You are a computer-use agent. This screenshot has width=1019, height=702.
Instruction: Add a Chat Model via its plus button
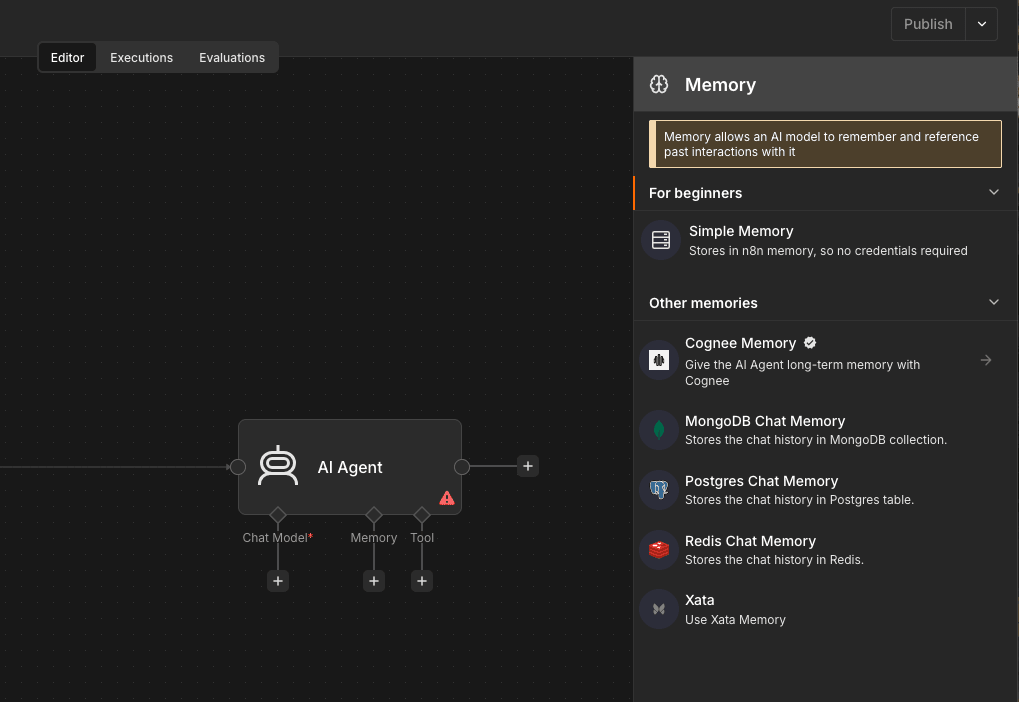(278, 581)
